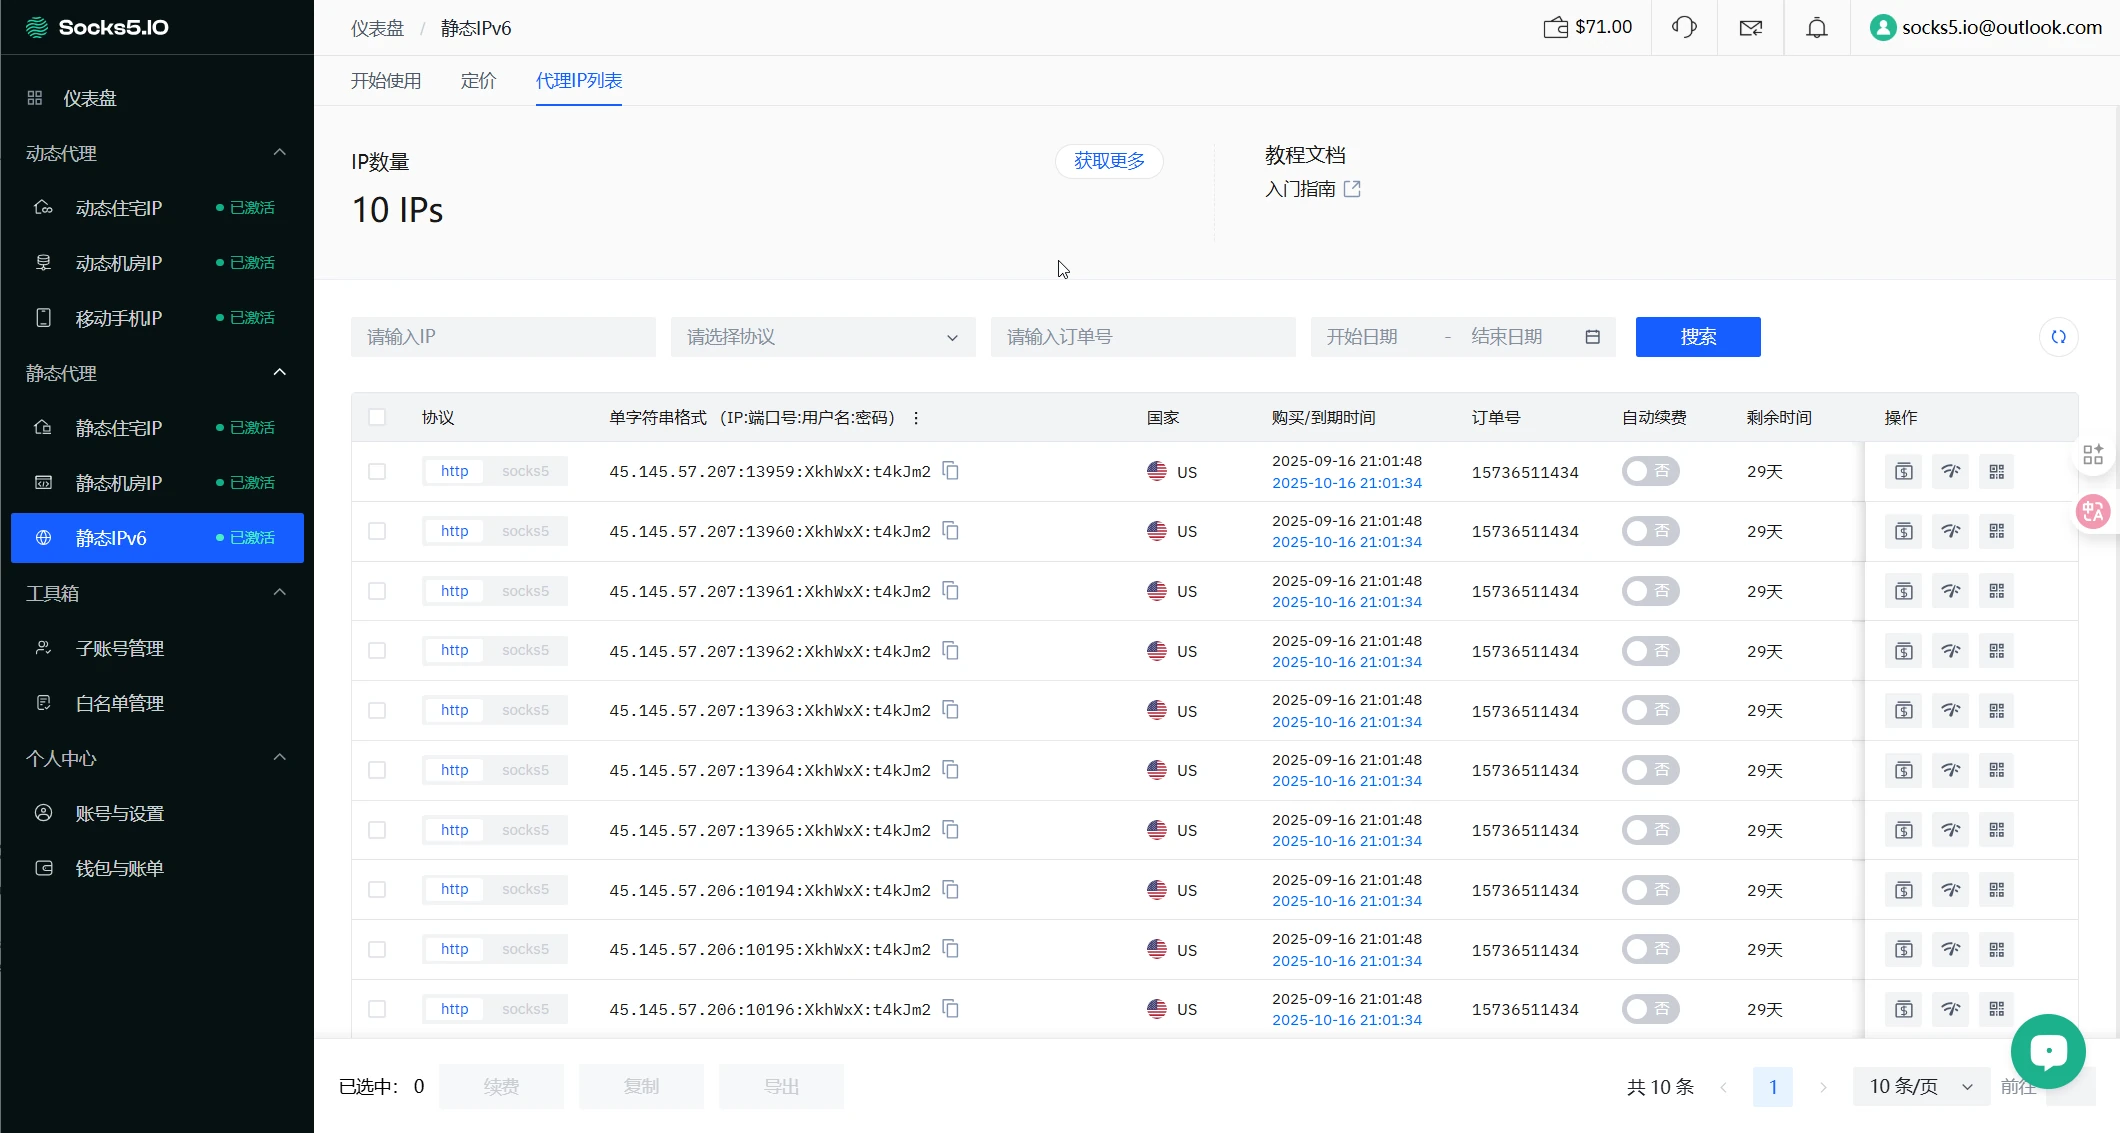Open 白名单管理 in sidebar

(157, 703)
